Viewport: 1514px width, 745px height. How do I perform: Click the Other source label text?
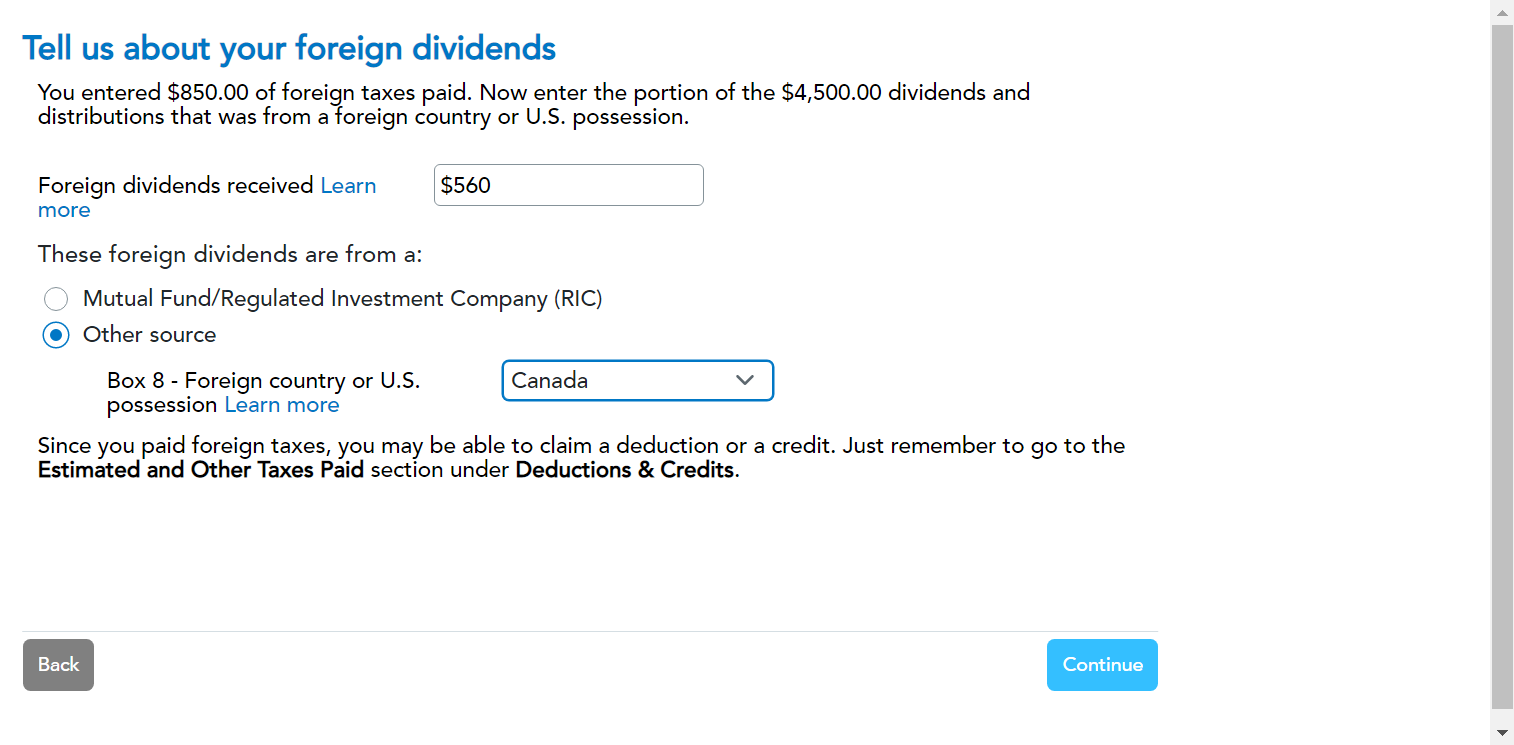[x=149, y=335]
